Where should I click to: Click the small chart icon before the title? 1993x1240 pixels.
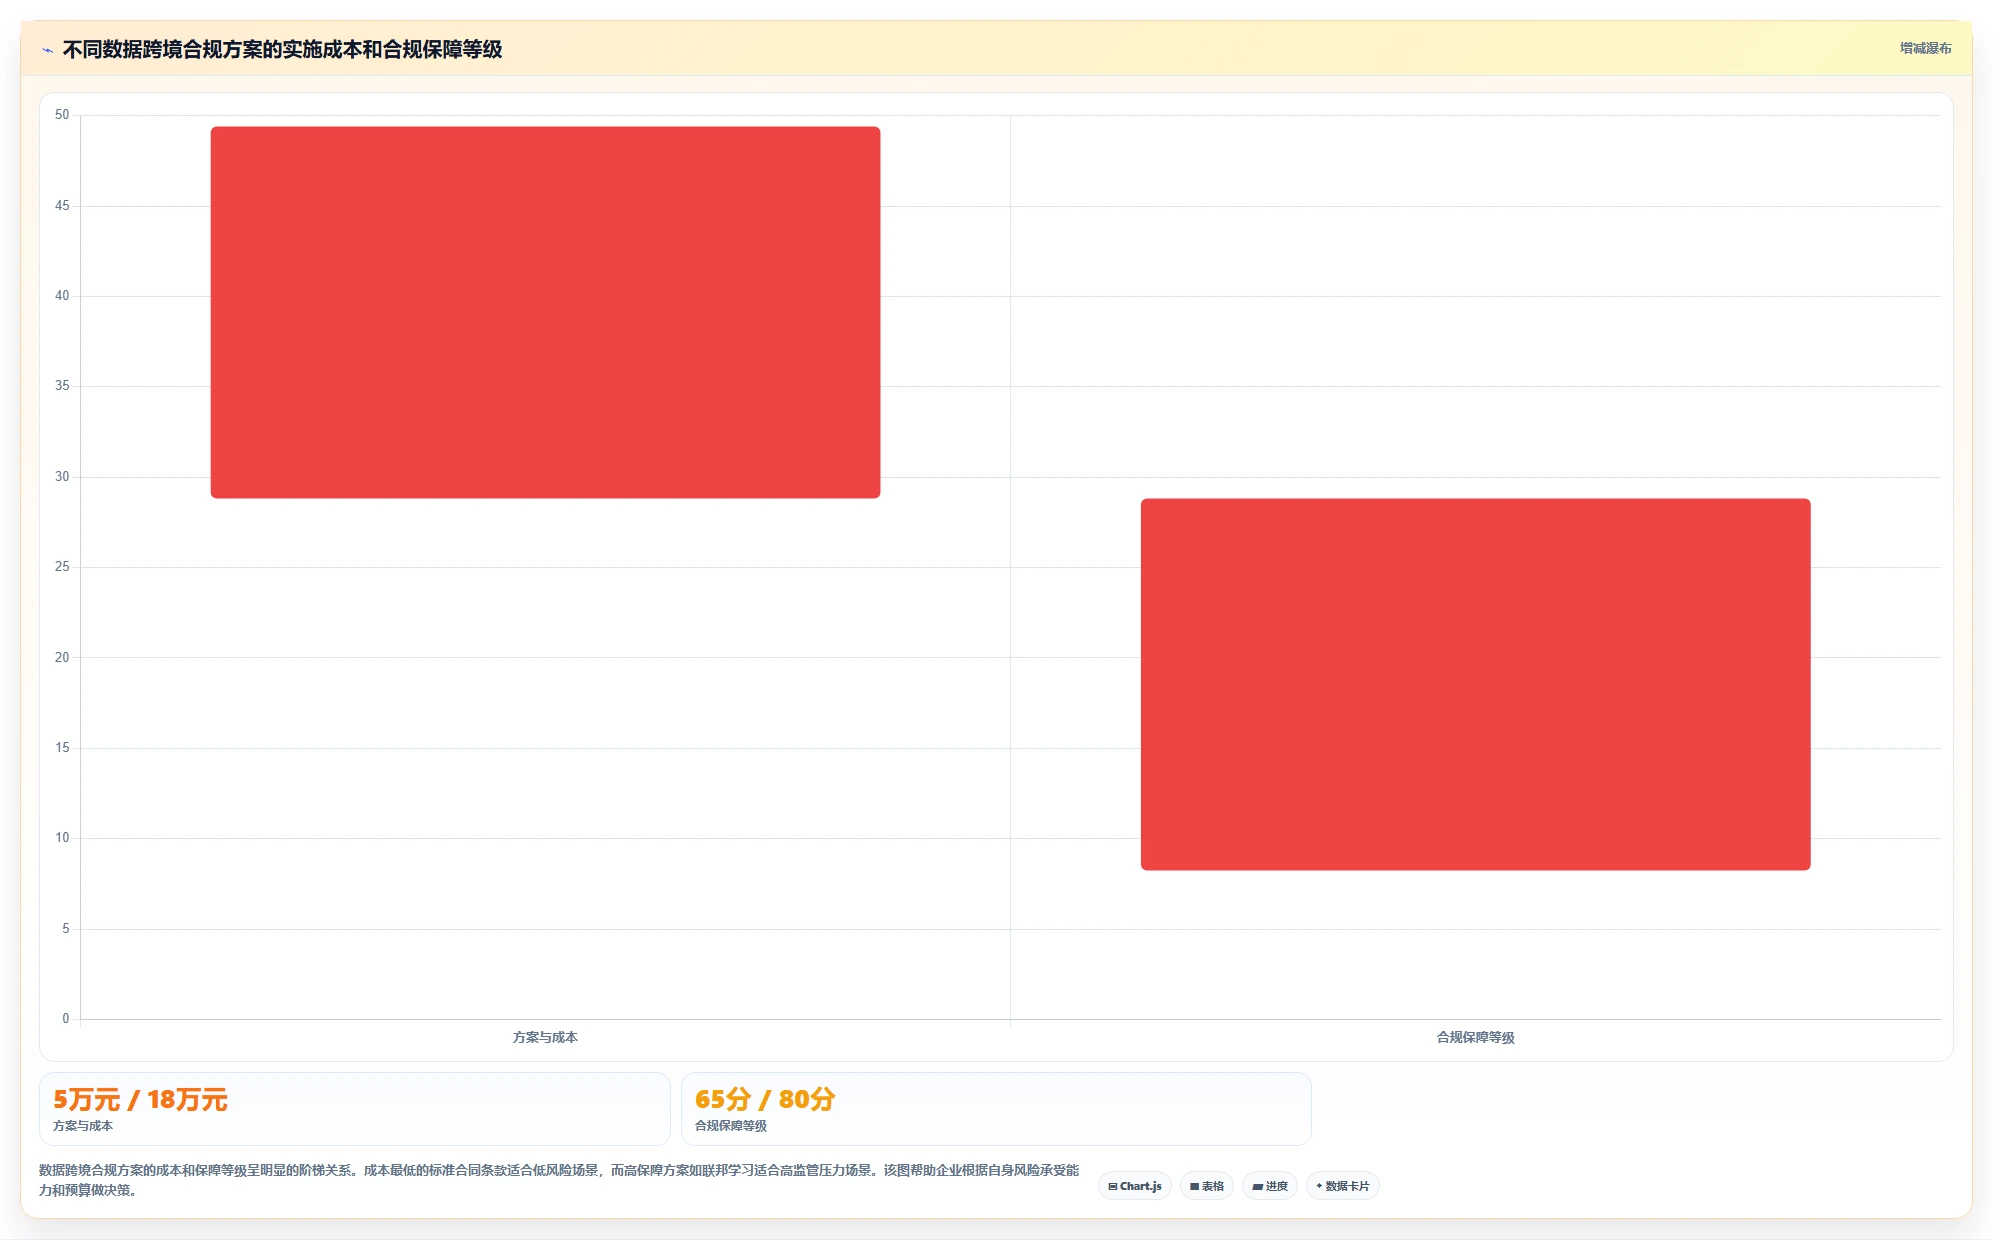47,50
